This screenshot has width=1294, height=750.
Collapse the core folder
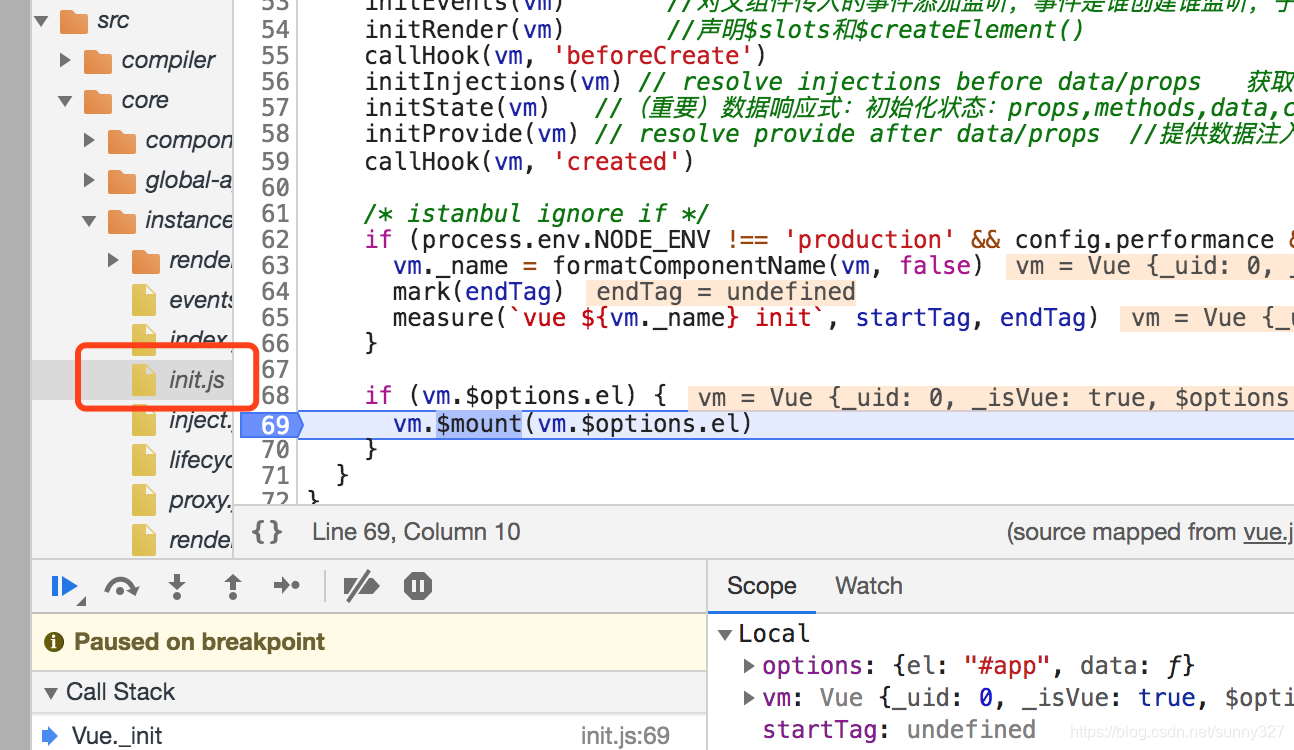[66, 100]
